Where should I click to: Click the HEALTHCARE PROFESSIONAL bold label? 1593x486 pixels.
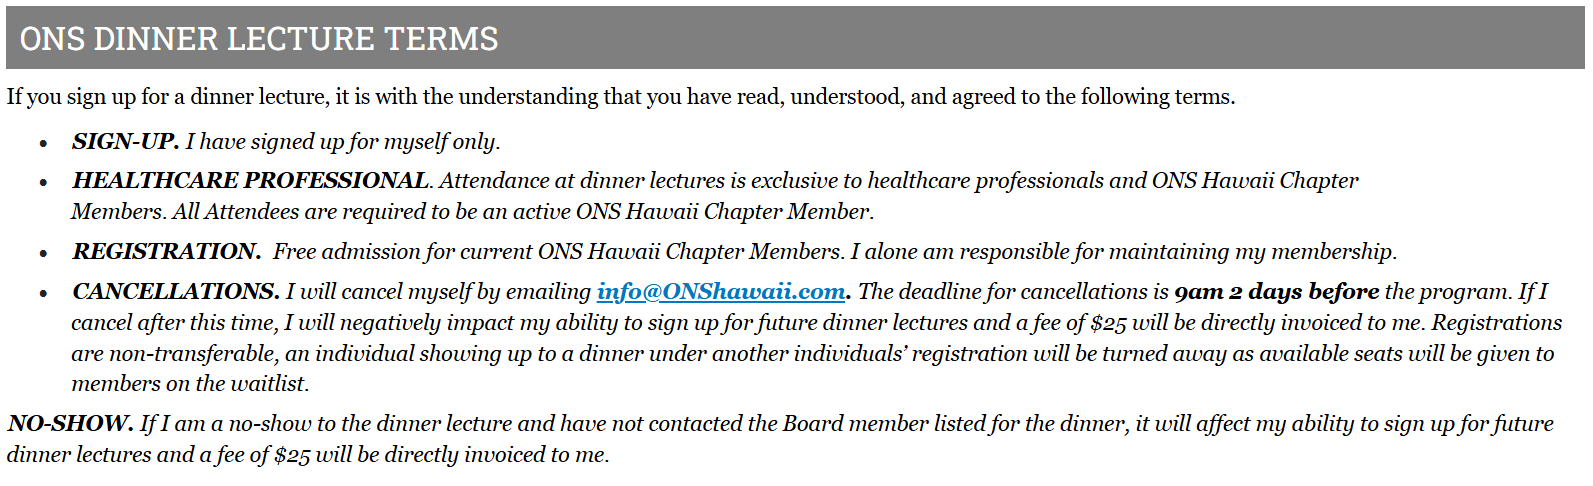[x=250, y=181]
